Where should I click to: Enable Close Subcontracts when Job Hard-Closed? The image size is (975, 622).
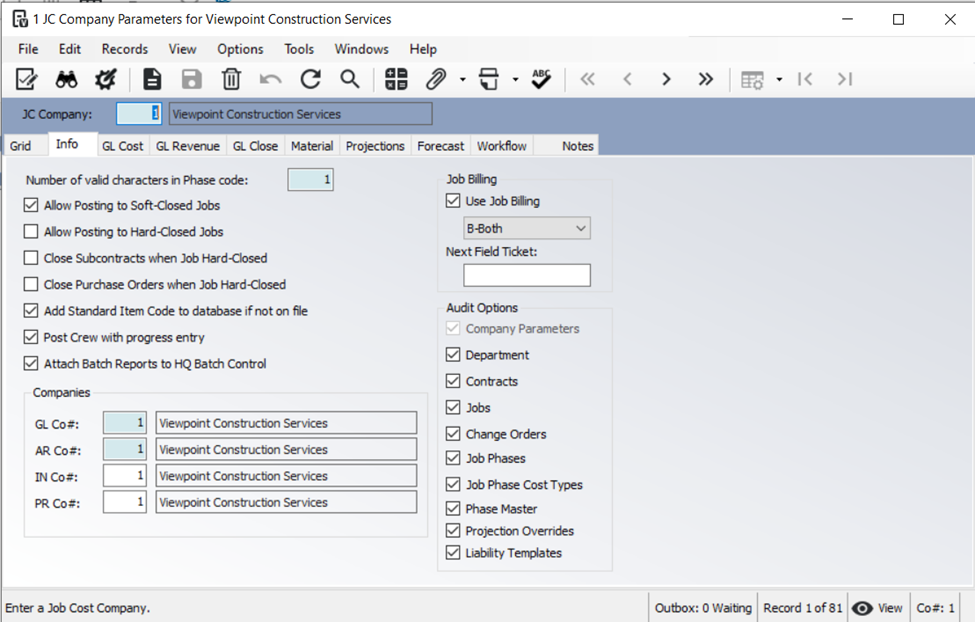coord(30,258)
